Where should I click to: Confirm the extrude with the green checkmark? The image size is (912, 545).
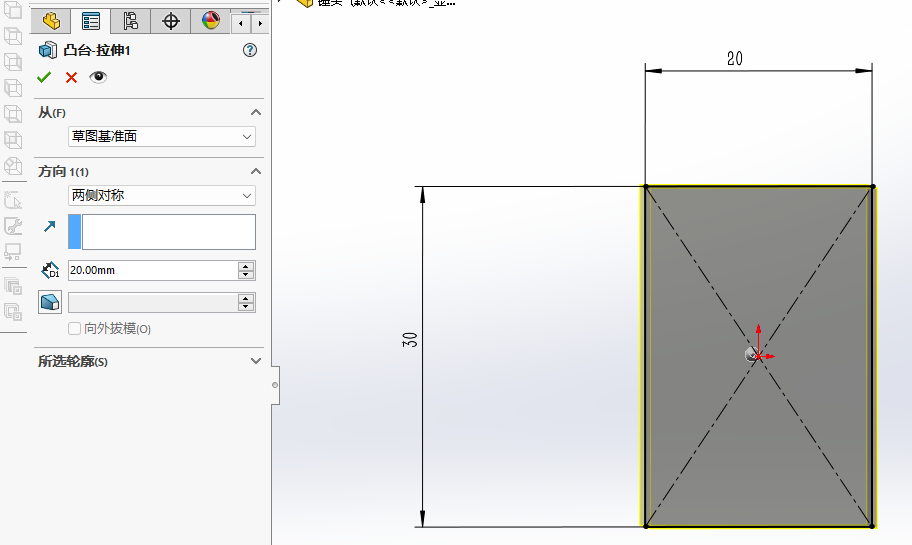pos(44,77)
